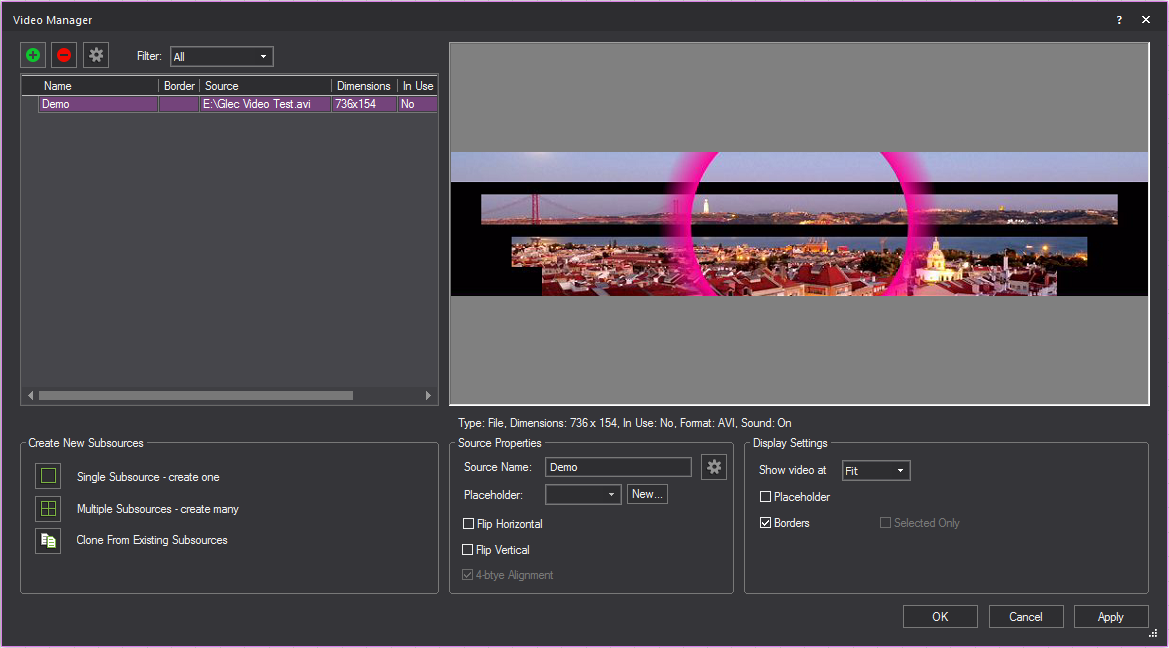Viewport: 1169px width, 648px height.
Task: Click the red remove video source icon
Action: tap(64, 56)
